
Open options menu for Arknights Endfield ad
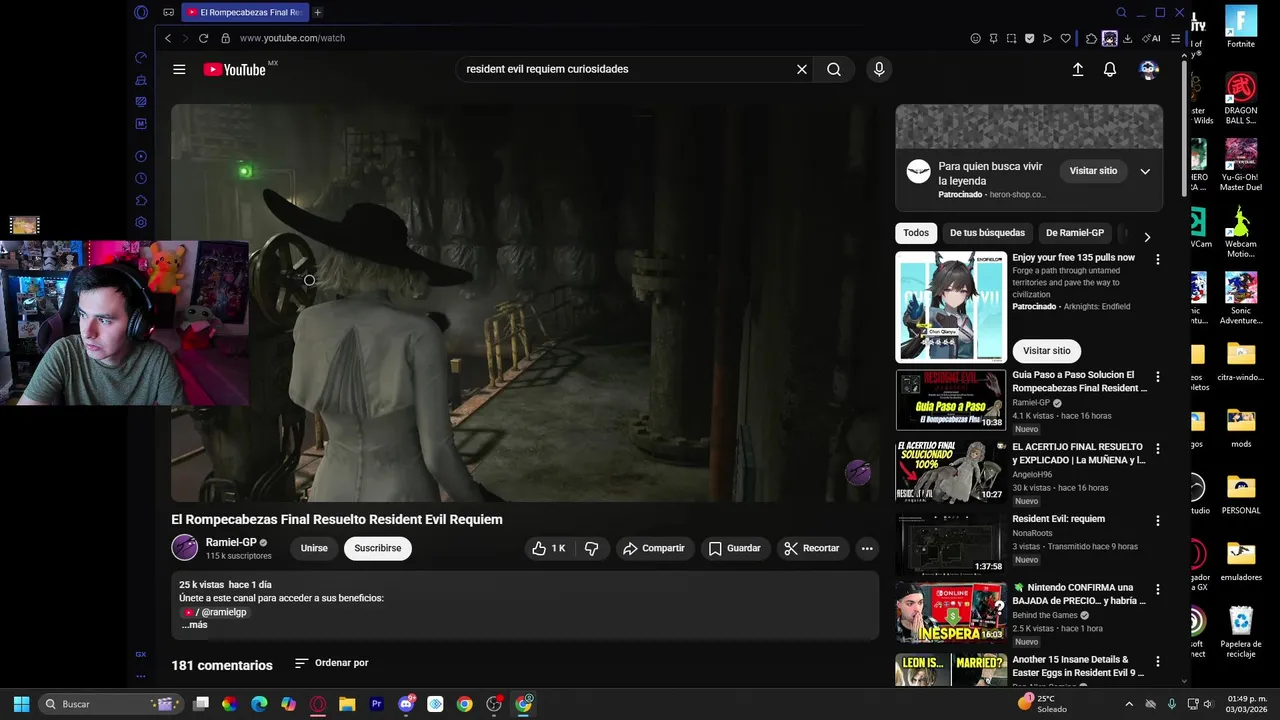click(1158, 259)
